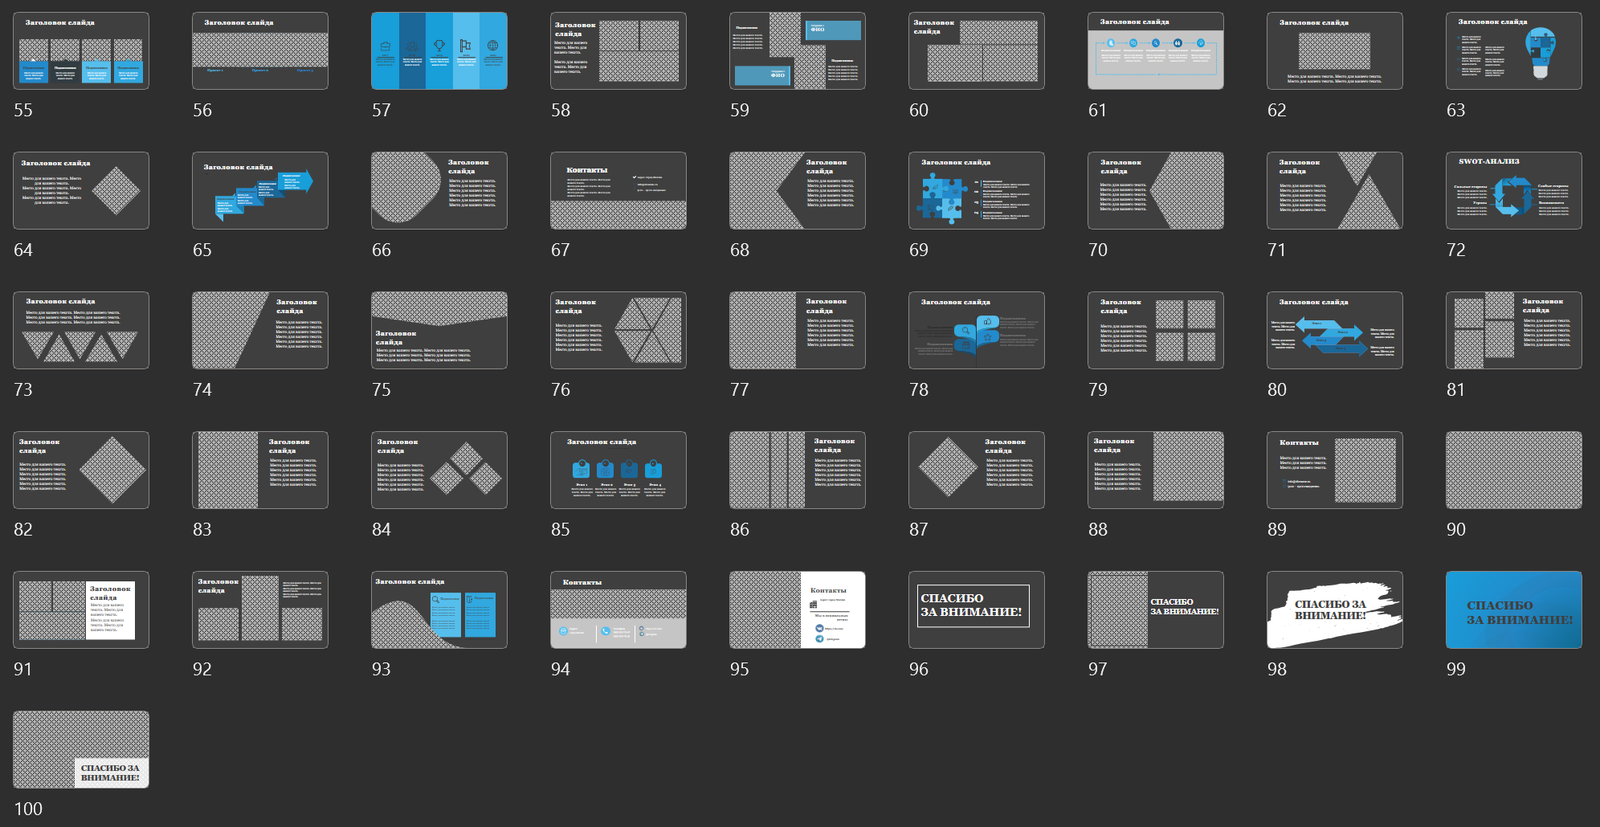Click slide 90 with full-pattern background
The width and height of the screenshot is (1600, 827).
coord(1513,470)
